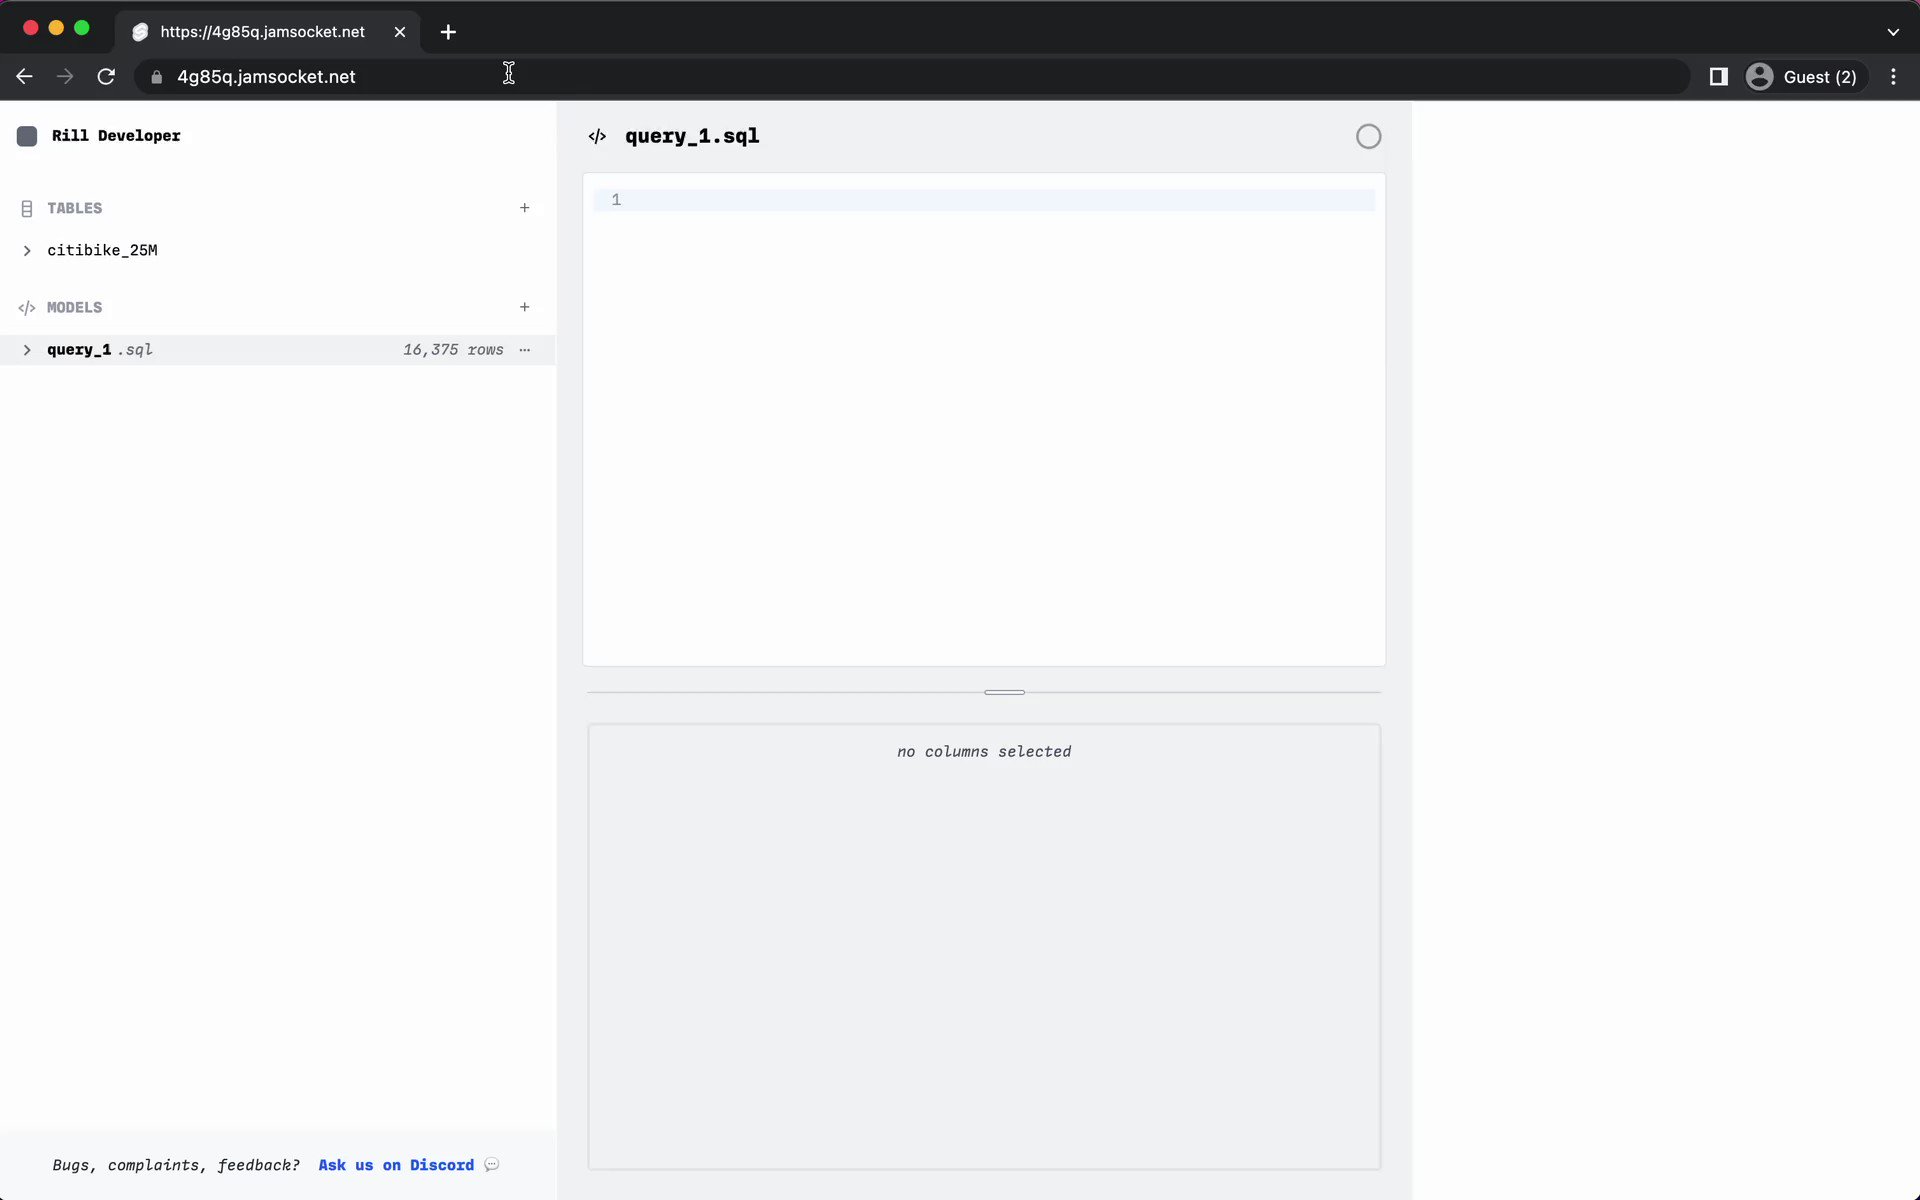Click the Tables section database icon
The image size is (1920, 1200).
[27, 208]
